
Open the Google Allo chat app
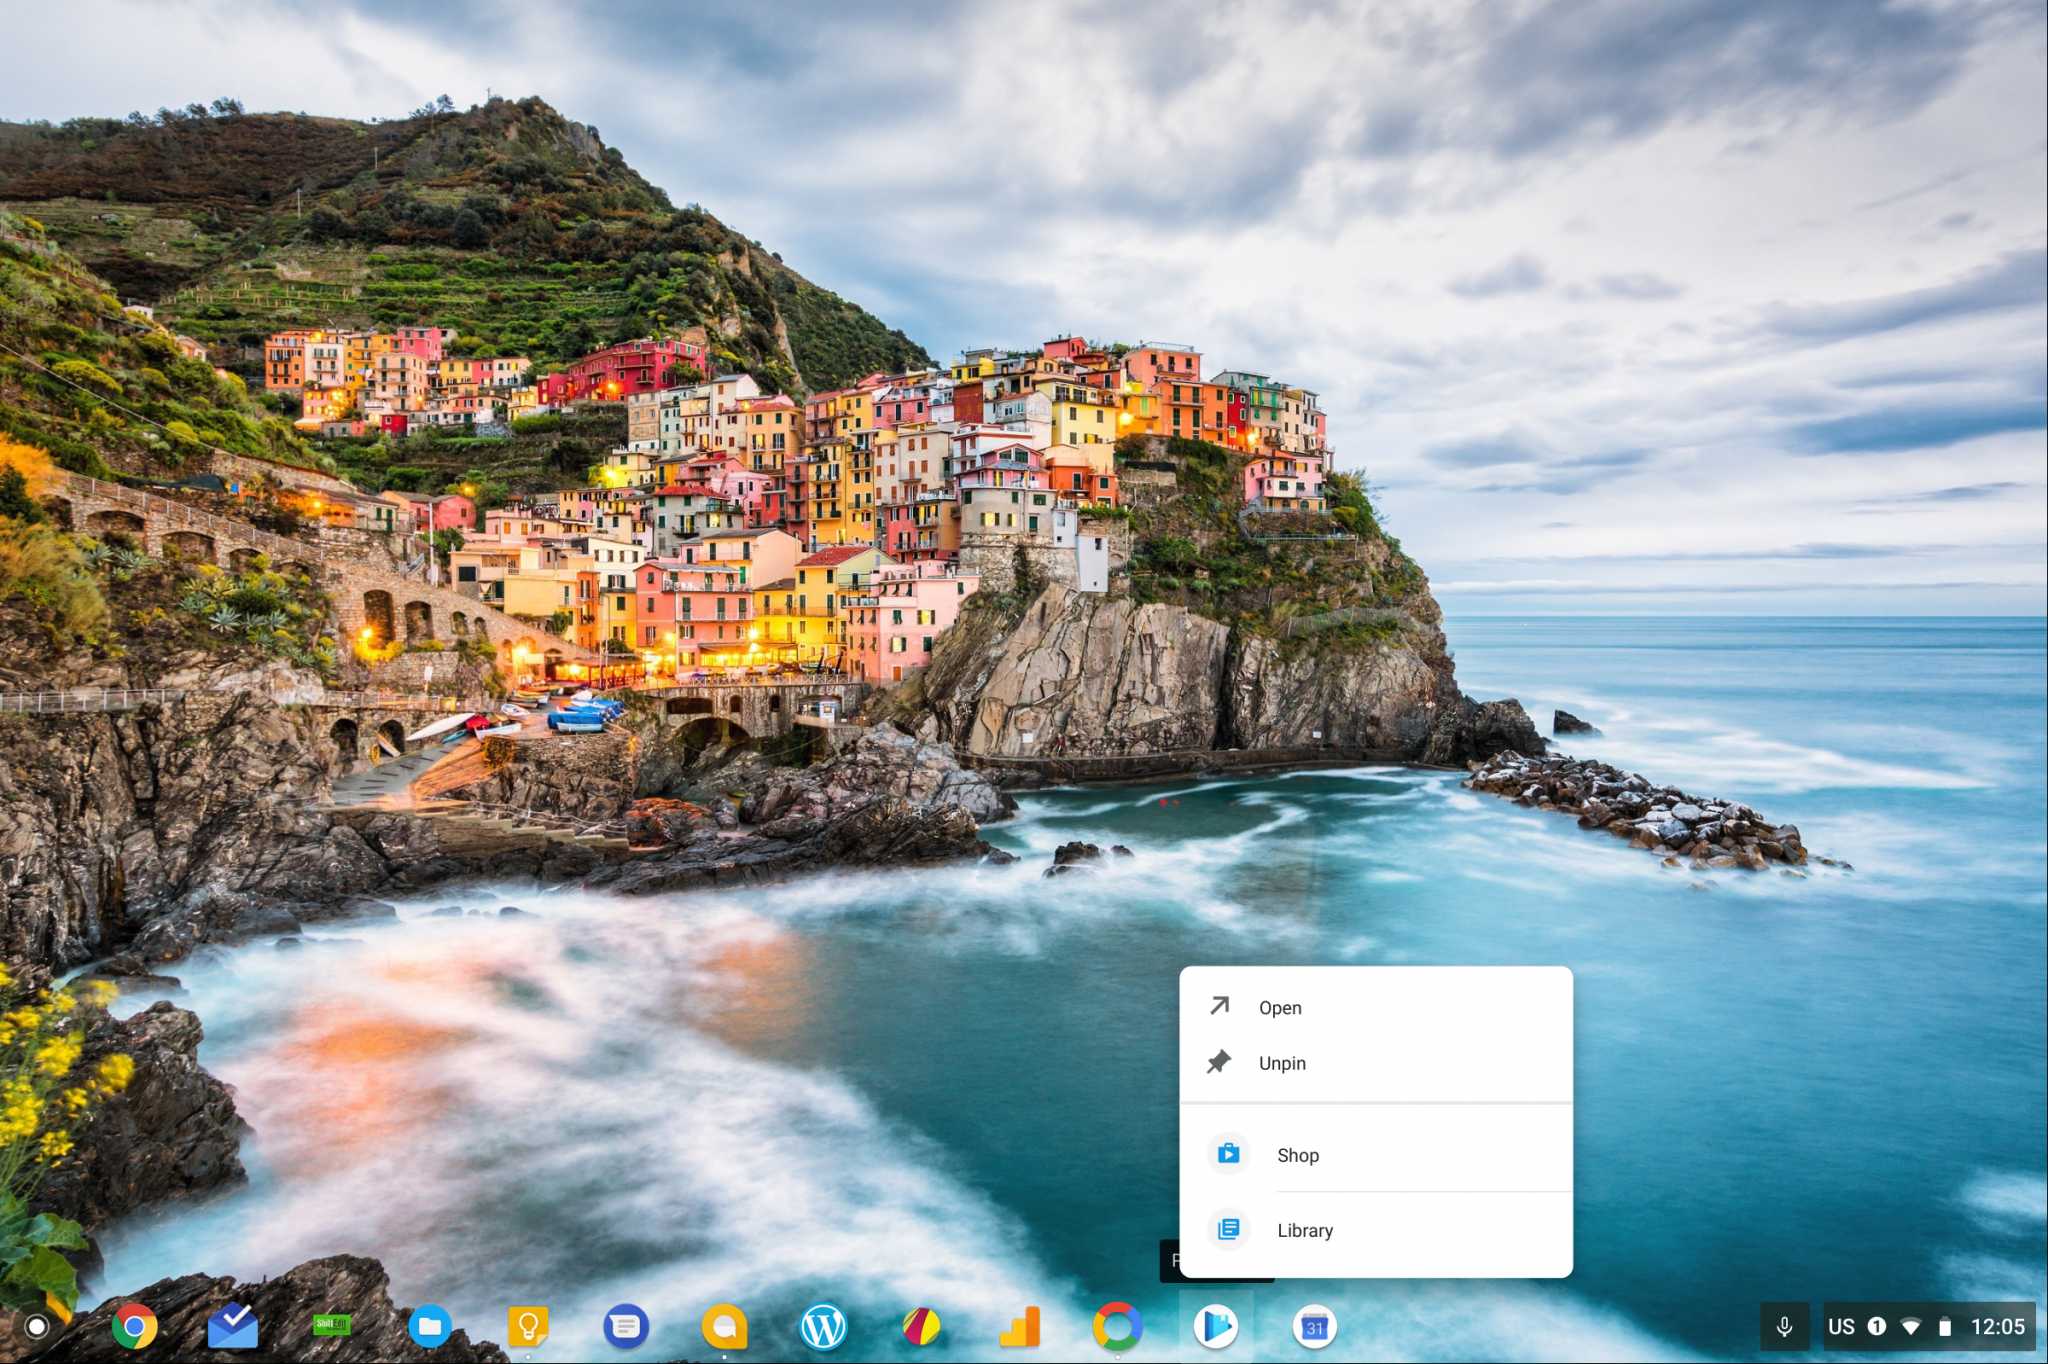point(726,1326)
